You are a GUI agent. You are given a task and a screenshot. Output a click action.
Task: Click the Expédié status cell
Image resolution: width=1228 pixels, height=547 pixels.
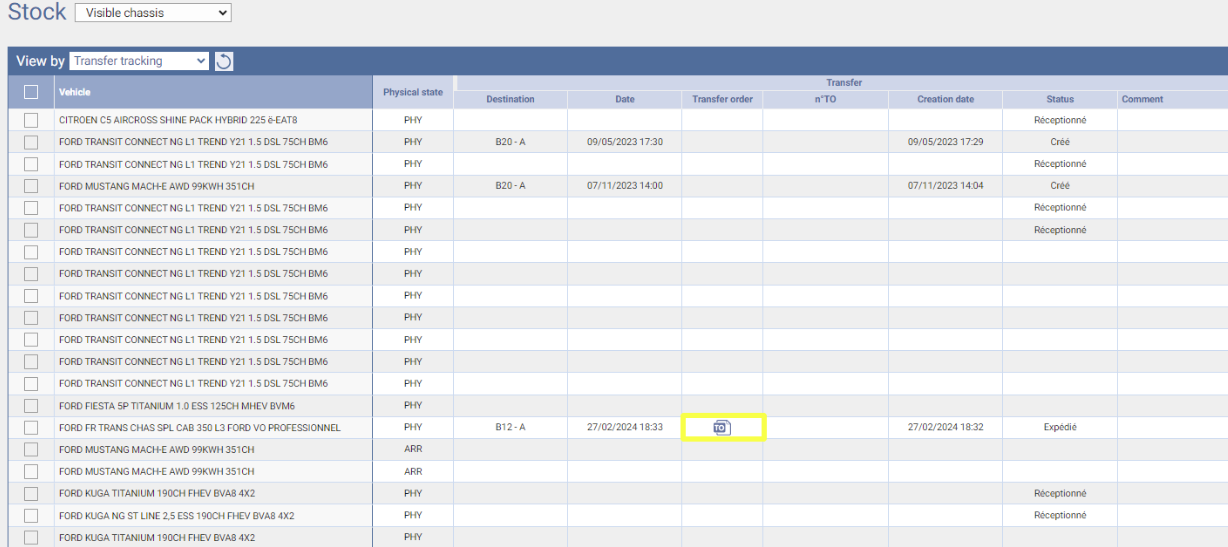coord(1060,428)
